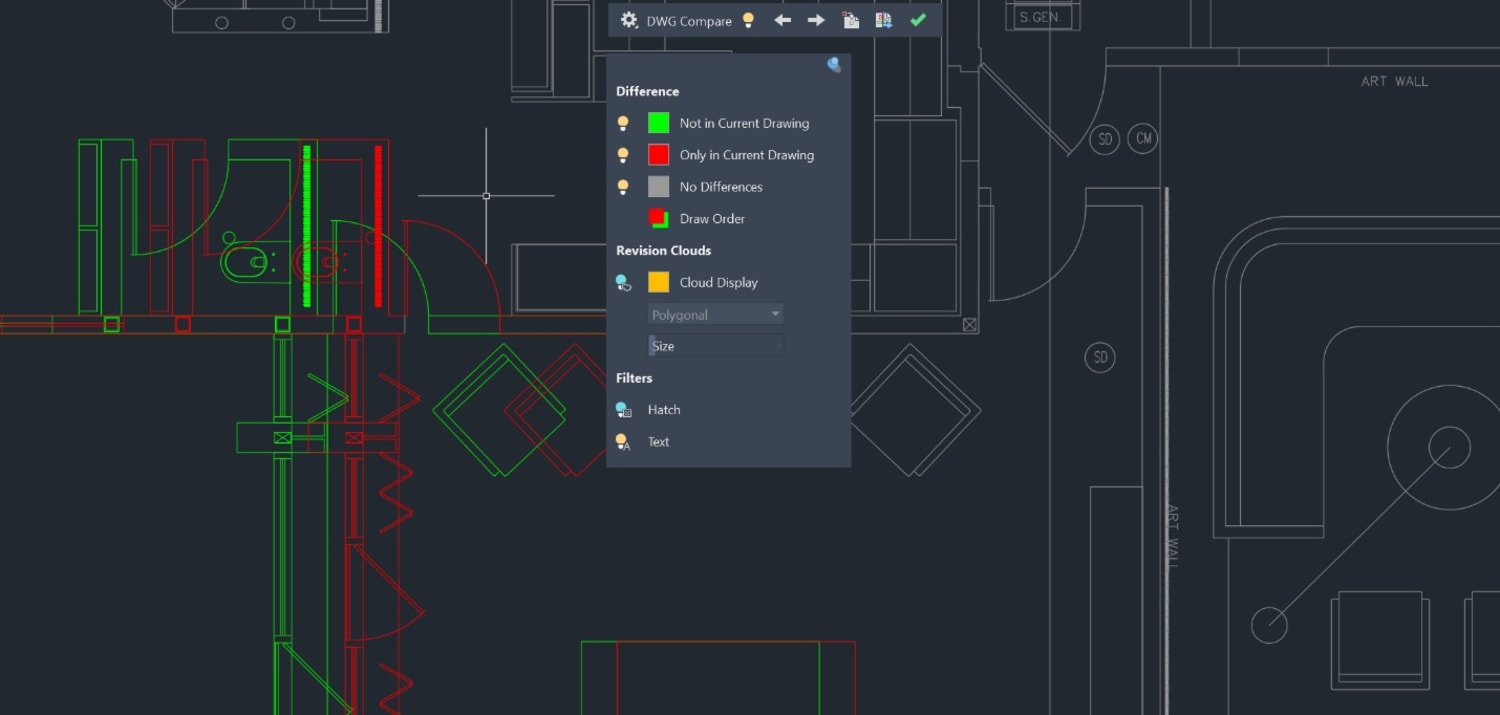The image size is (1500, 715).
Task: Toggle visibility of Only in Current Drawing
Action: point(623,155)
